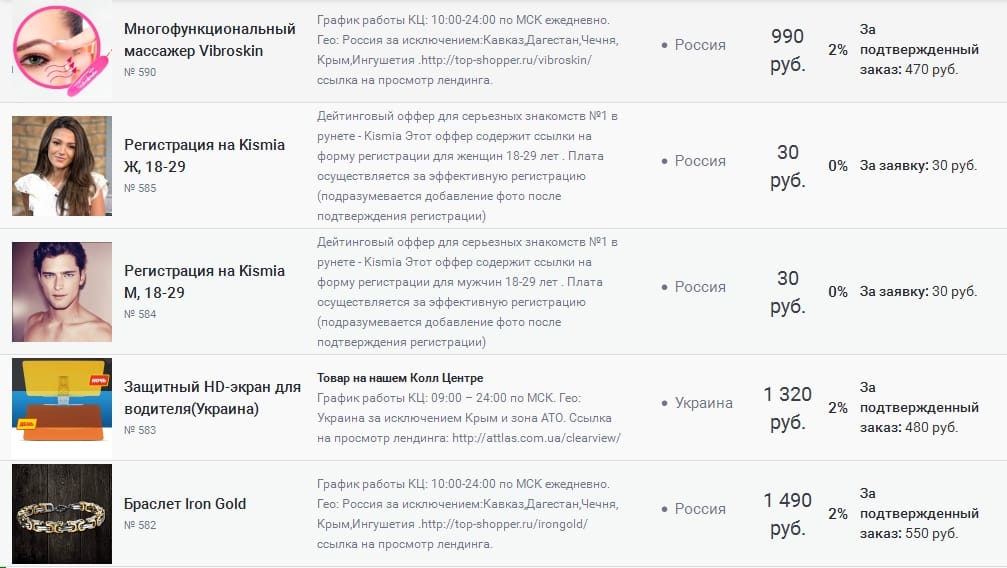Select the Регистрация на Kismia Ж, 18-29 title
1007x568 pixels.
click(x=204, y=155)
